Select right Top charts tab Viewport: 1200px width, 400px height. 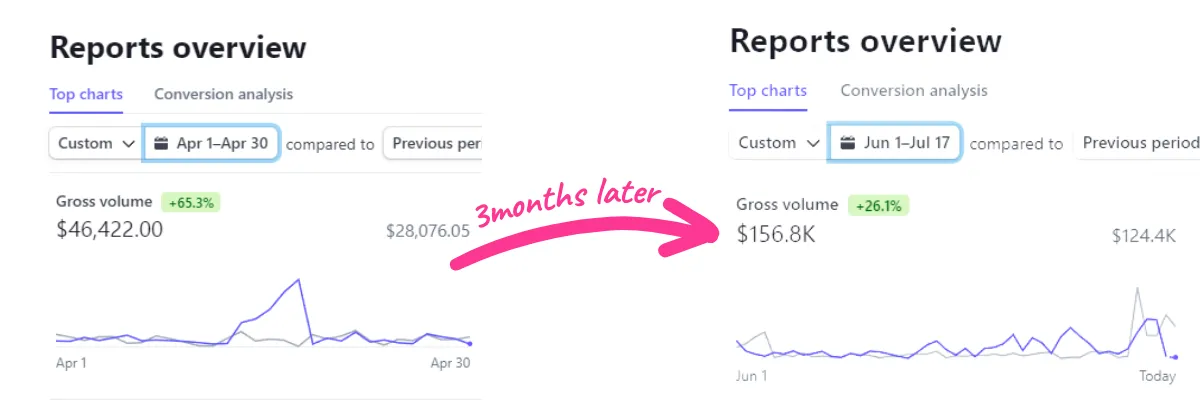(x=768, y=90)
